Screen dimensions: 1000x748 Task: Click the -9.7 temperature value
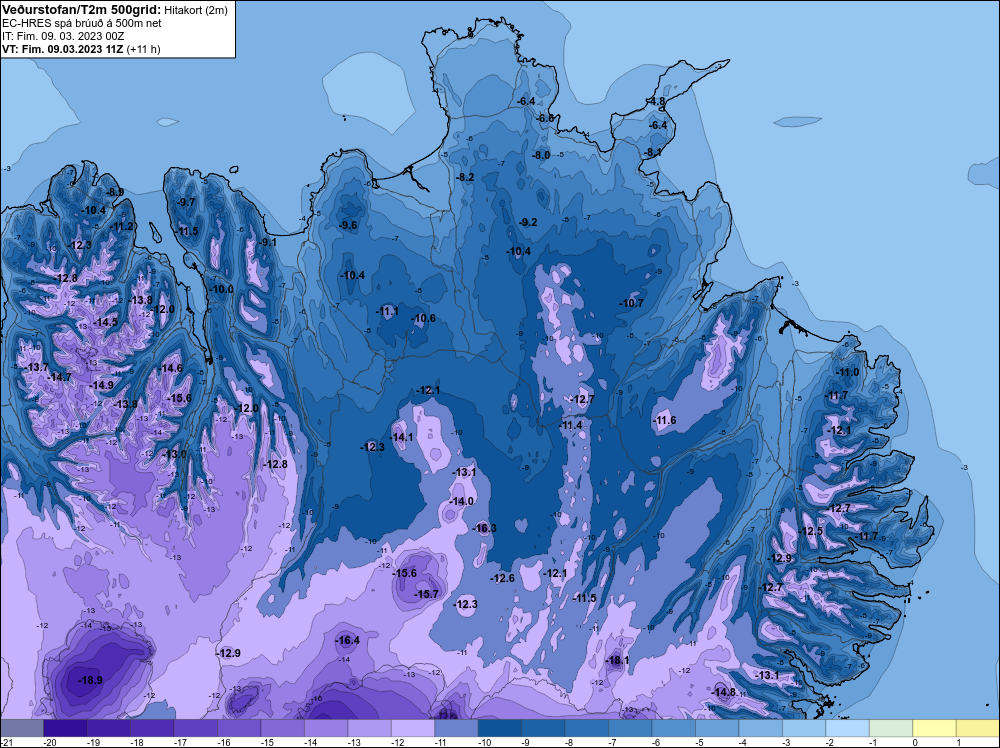click(x=186, y=202)
